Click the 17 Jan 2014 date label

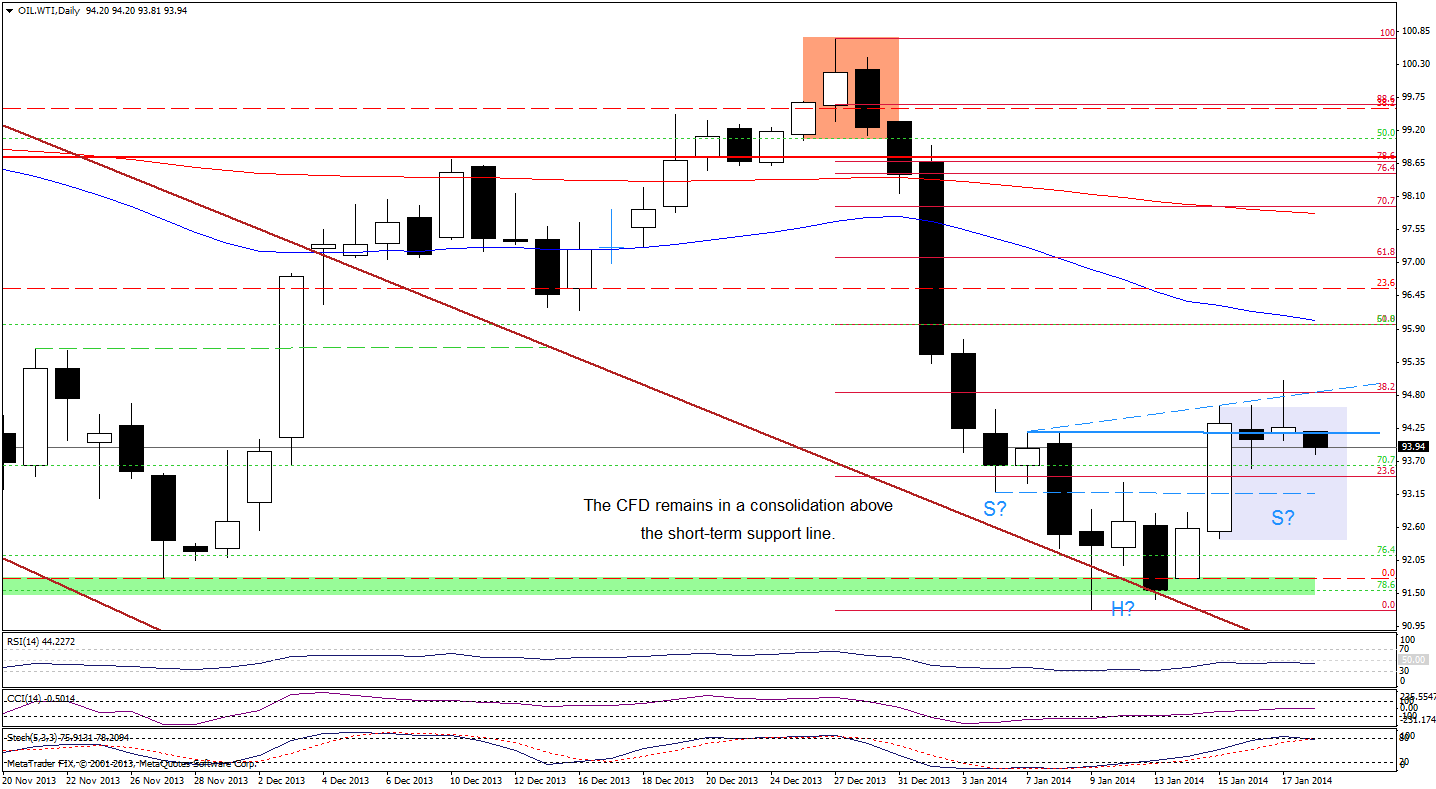click(1308, 779)
